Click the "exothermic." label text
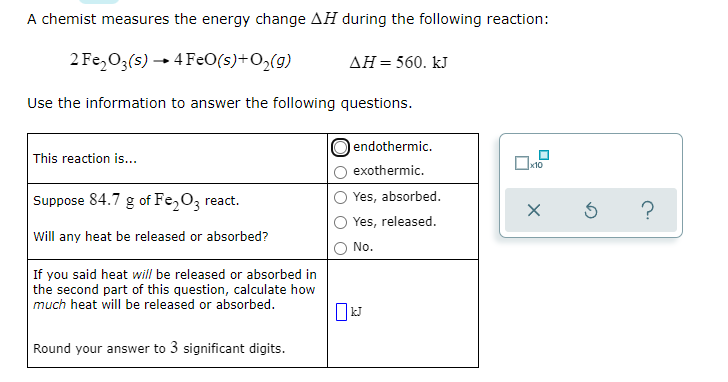The height and width of the screenshot is (382, 728). click(x=389, y=171)
